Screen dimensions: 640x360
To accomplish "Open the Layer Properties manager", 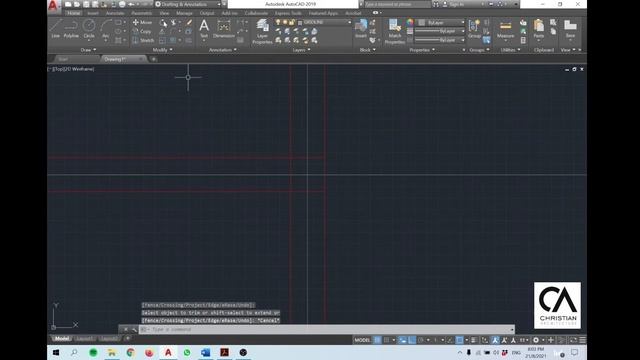I will 262,31.
